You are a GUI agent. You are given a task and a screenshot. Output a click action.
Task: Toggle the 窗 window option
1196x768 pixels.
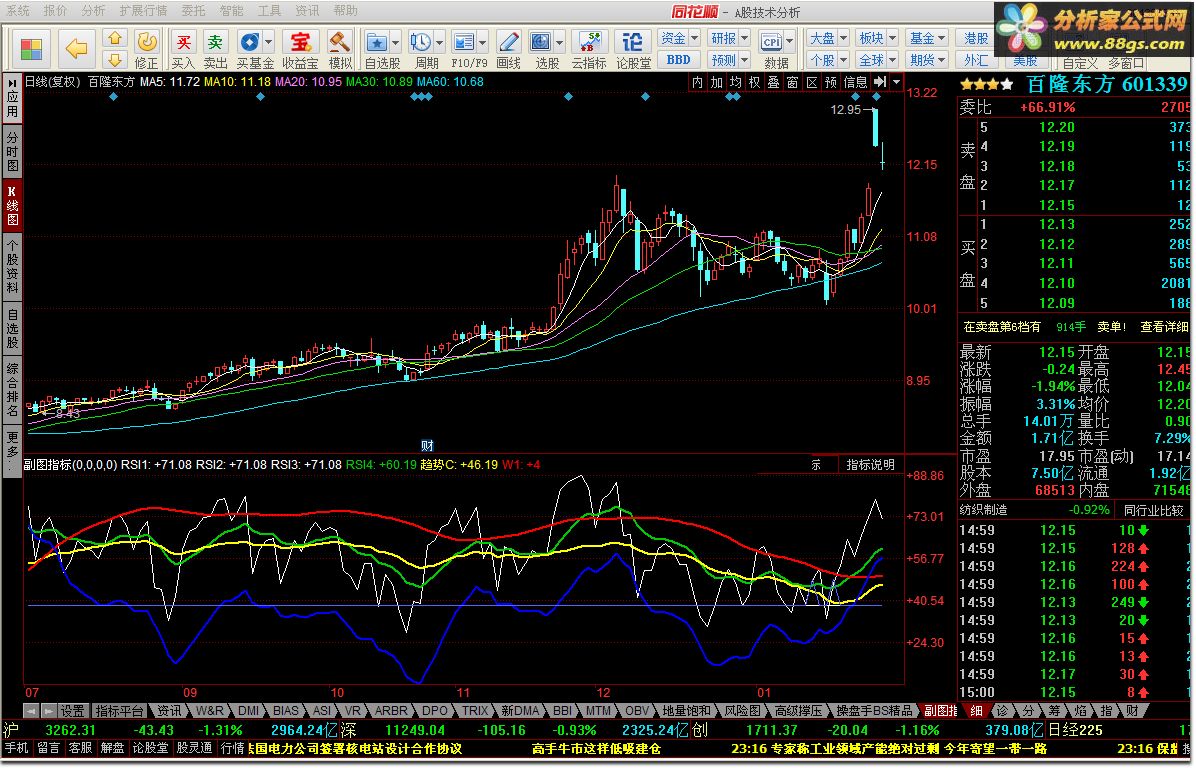793,82
